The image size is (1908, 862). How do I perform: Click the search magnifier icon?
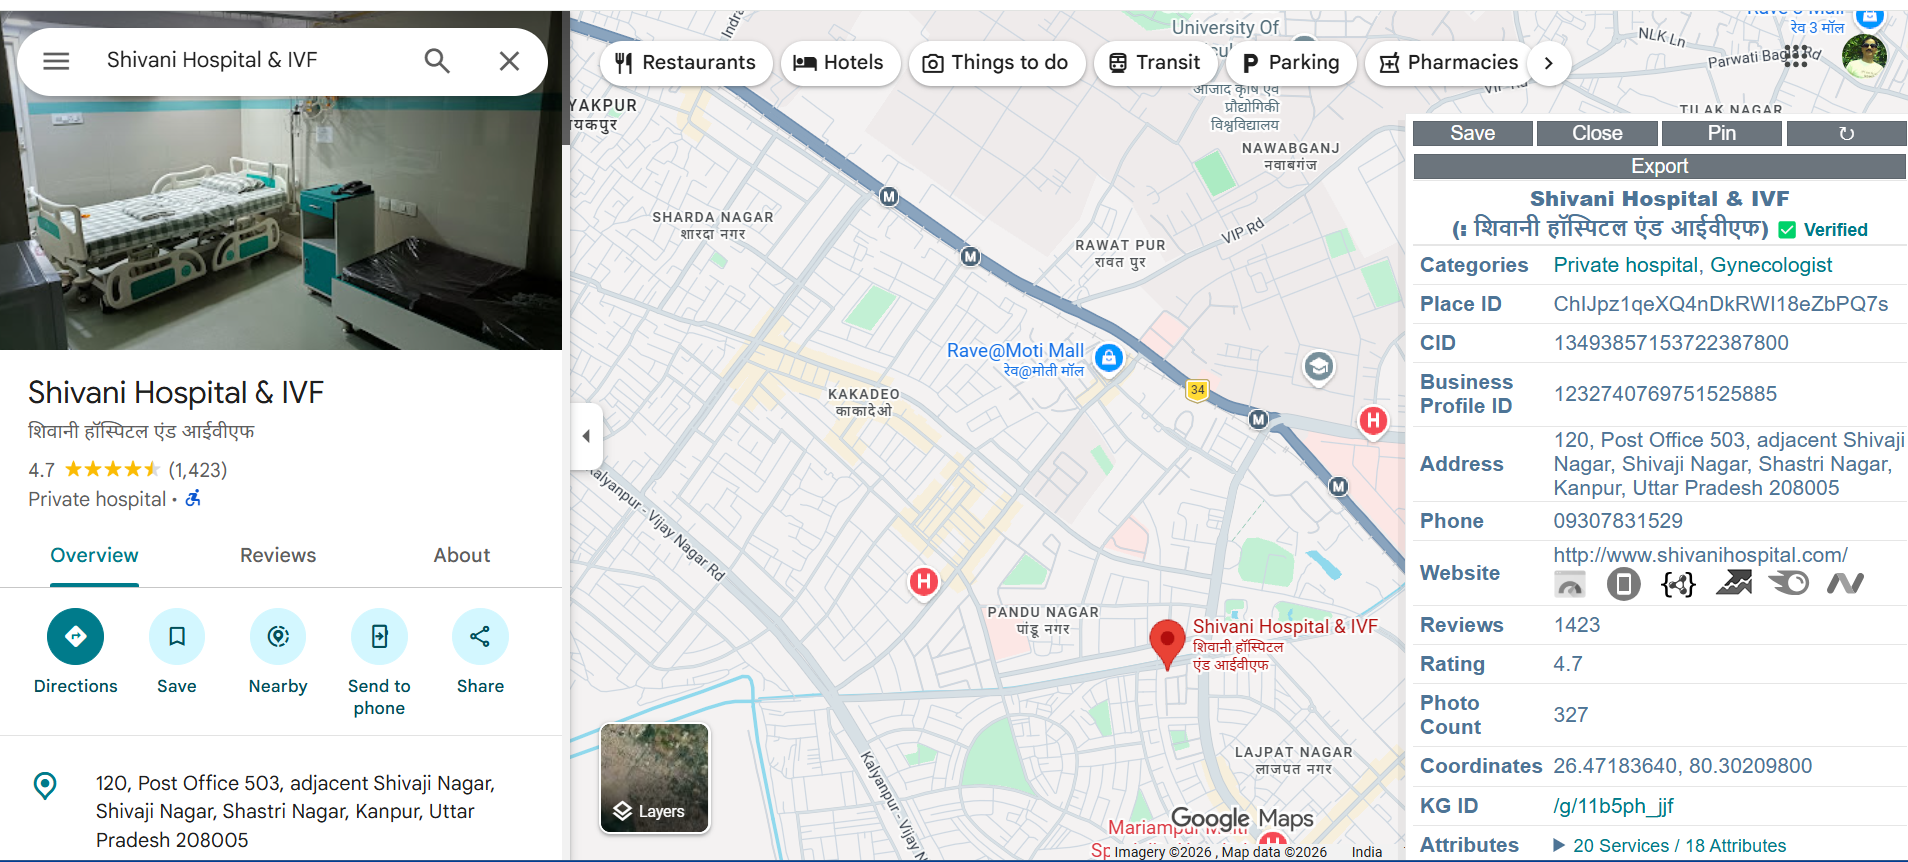437,61
